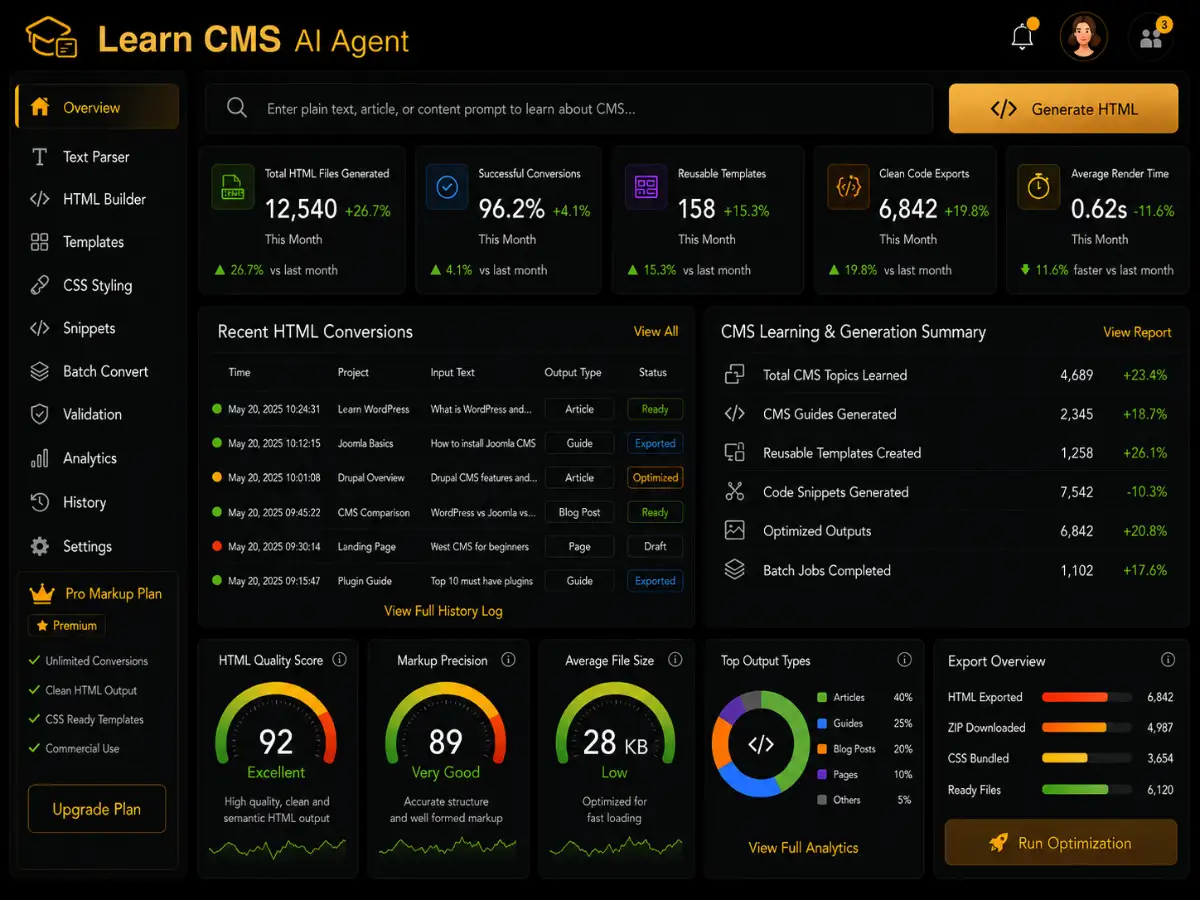Click the Total CMS Topics Learned icon
The height and width of the screenshot is (900, 1200).
[x=735, y=375]
